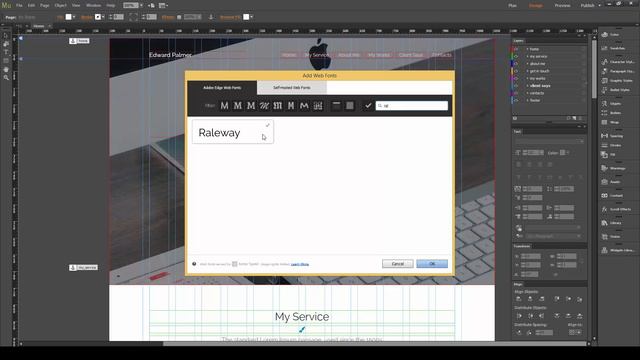Switch to Plan mode
The image size is (640, 360).
512,5
